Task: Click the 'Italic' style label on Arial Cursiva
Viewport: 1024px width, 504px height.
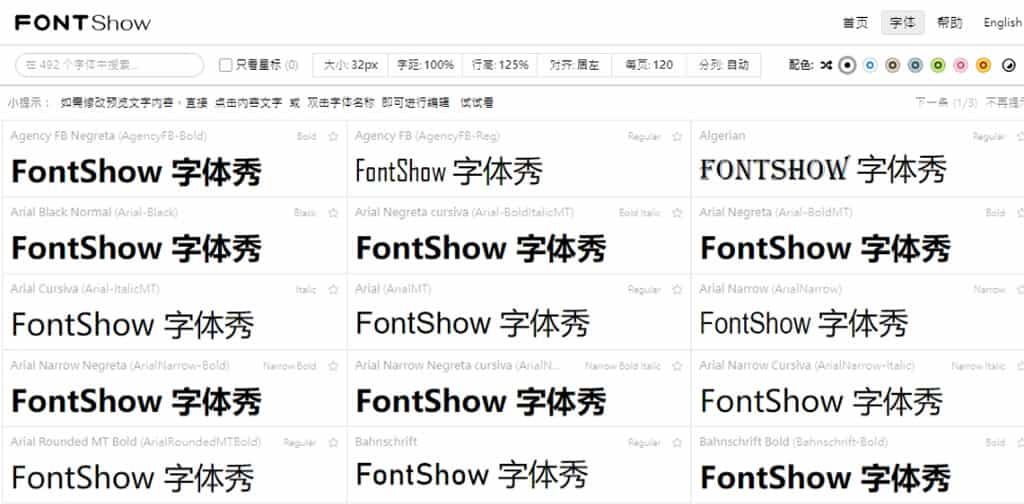Action: coord(306,289)
